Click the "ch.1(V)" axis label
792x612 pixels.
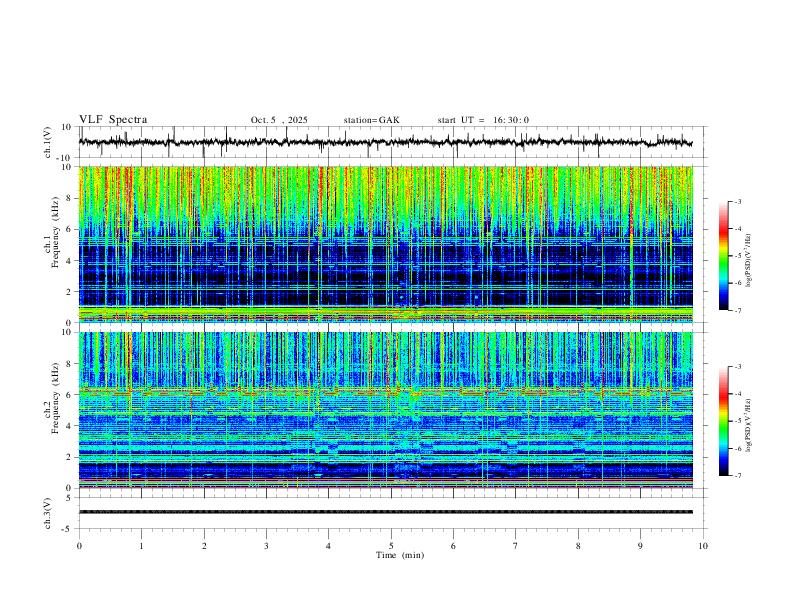pyautogui.click(x=48, y=142)
